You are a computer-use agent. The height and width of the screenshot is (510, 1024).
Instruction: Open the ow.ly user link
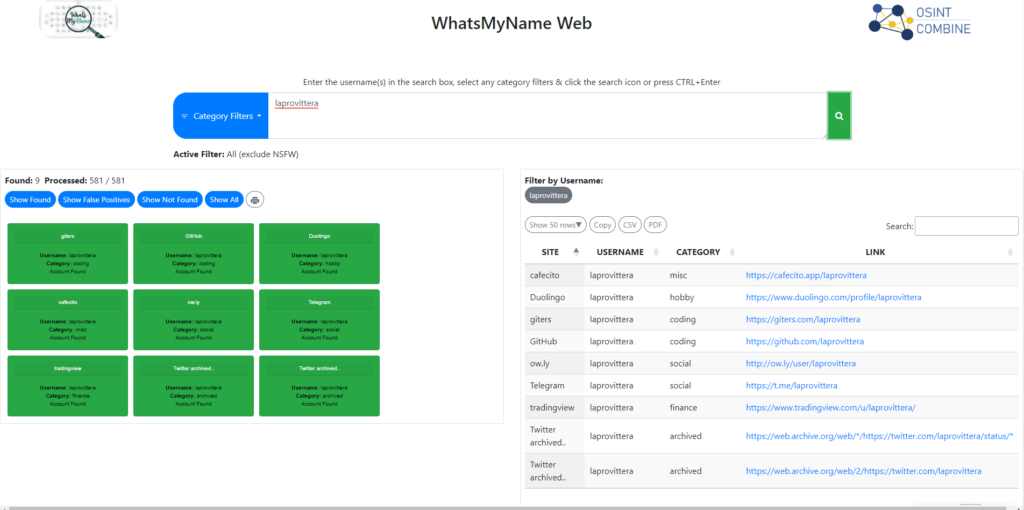point(801,363)
